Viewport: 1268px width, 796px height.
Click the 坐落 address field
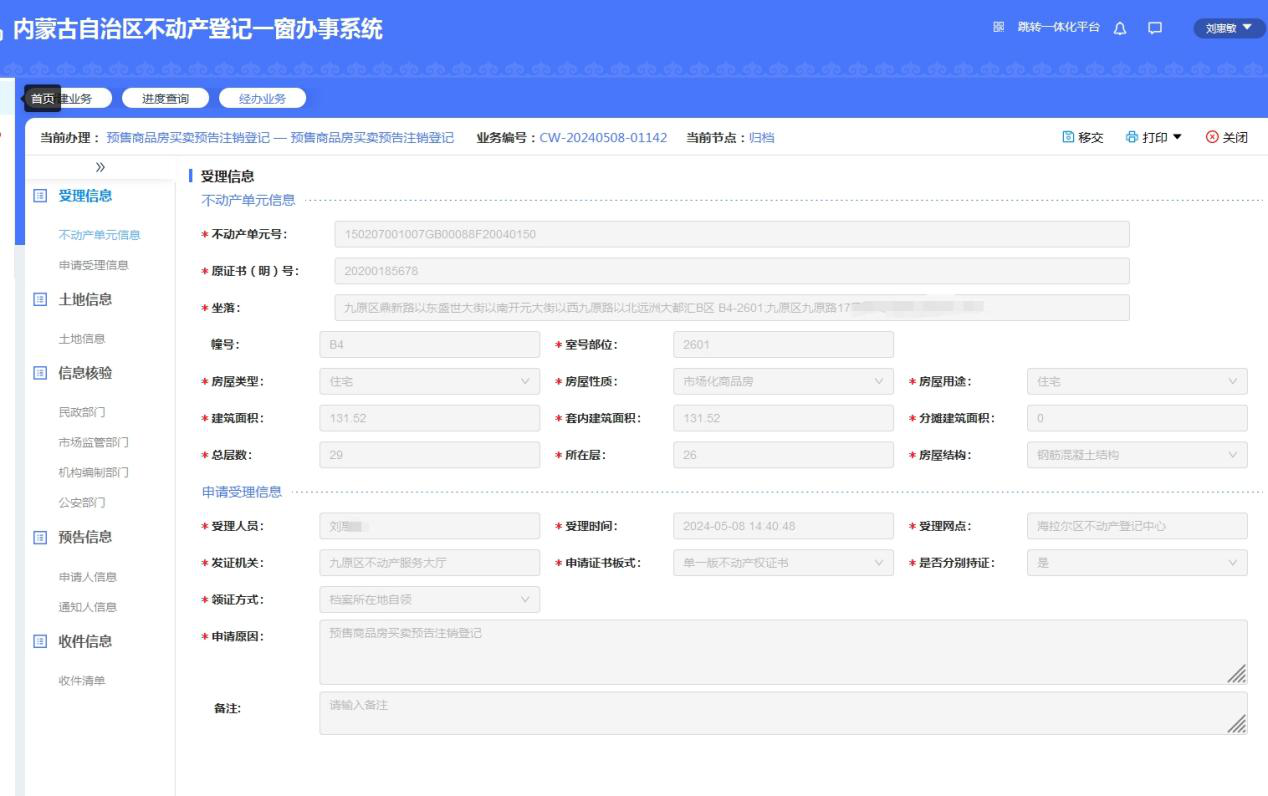click(732, 308)
